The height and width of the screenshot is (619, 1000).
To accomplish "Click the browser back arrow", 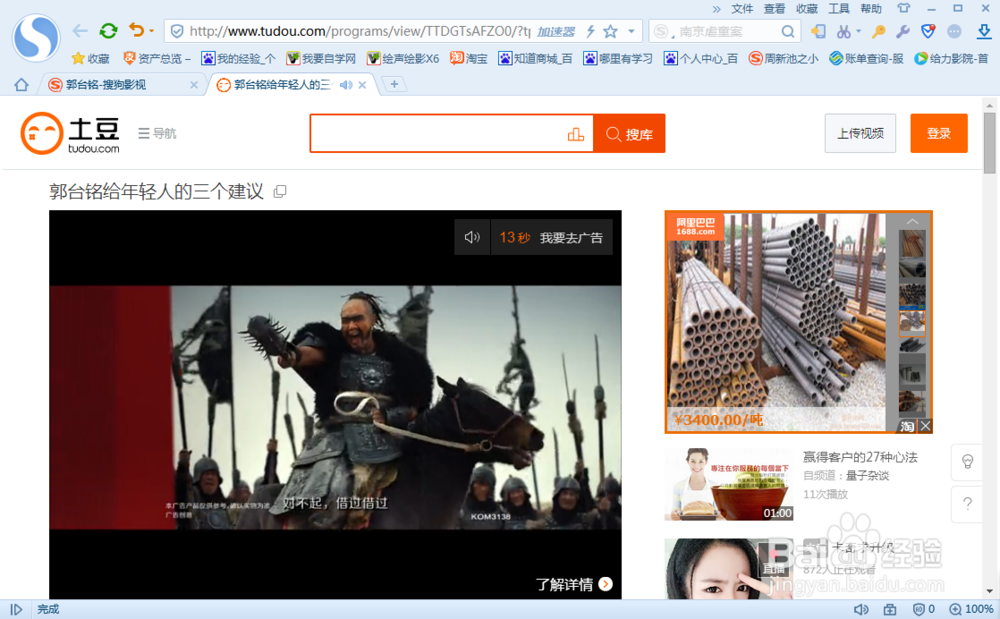I will pyautogui.click(x=80, y=31).
